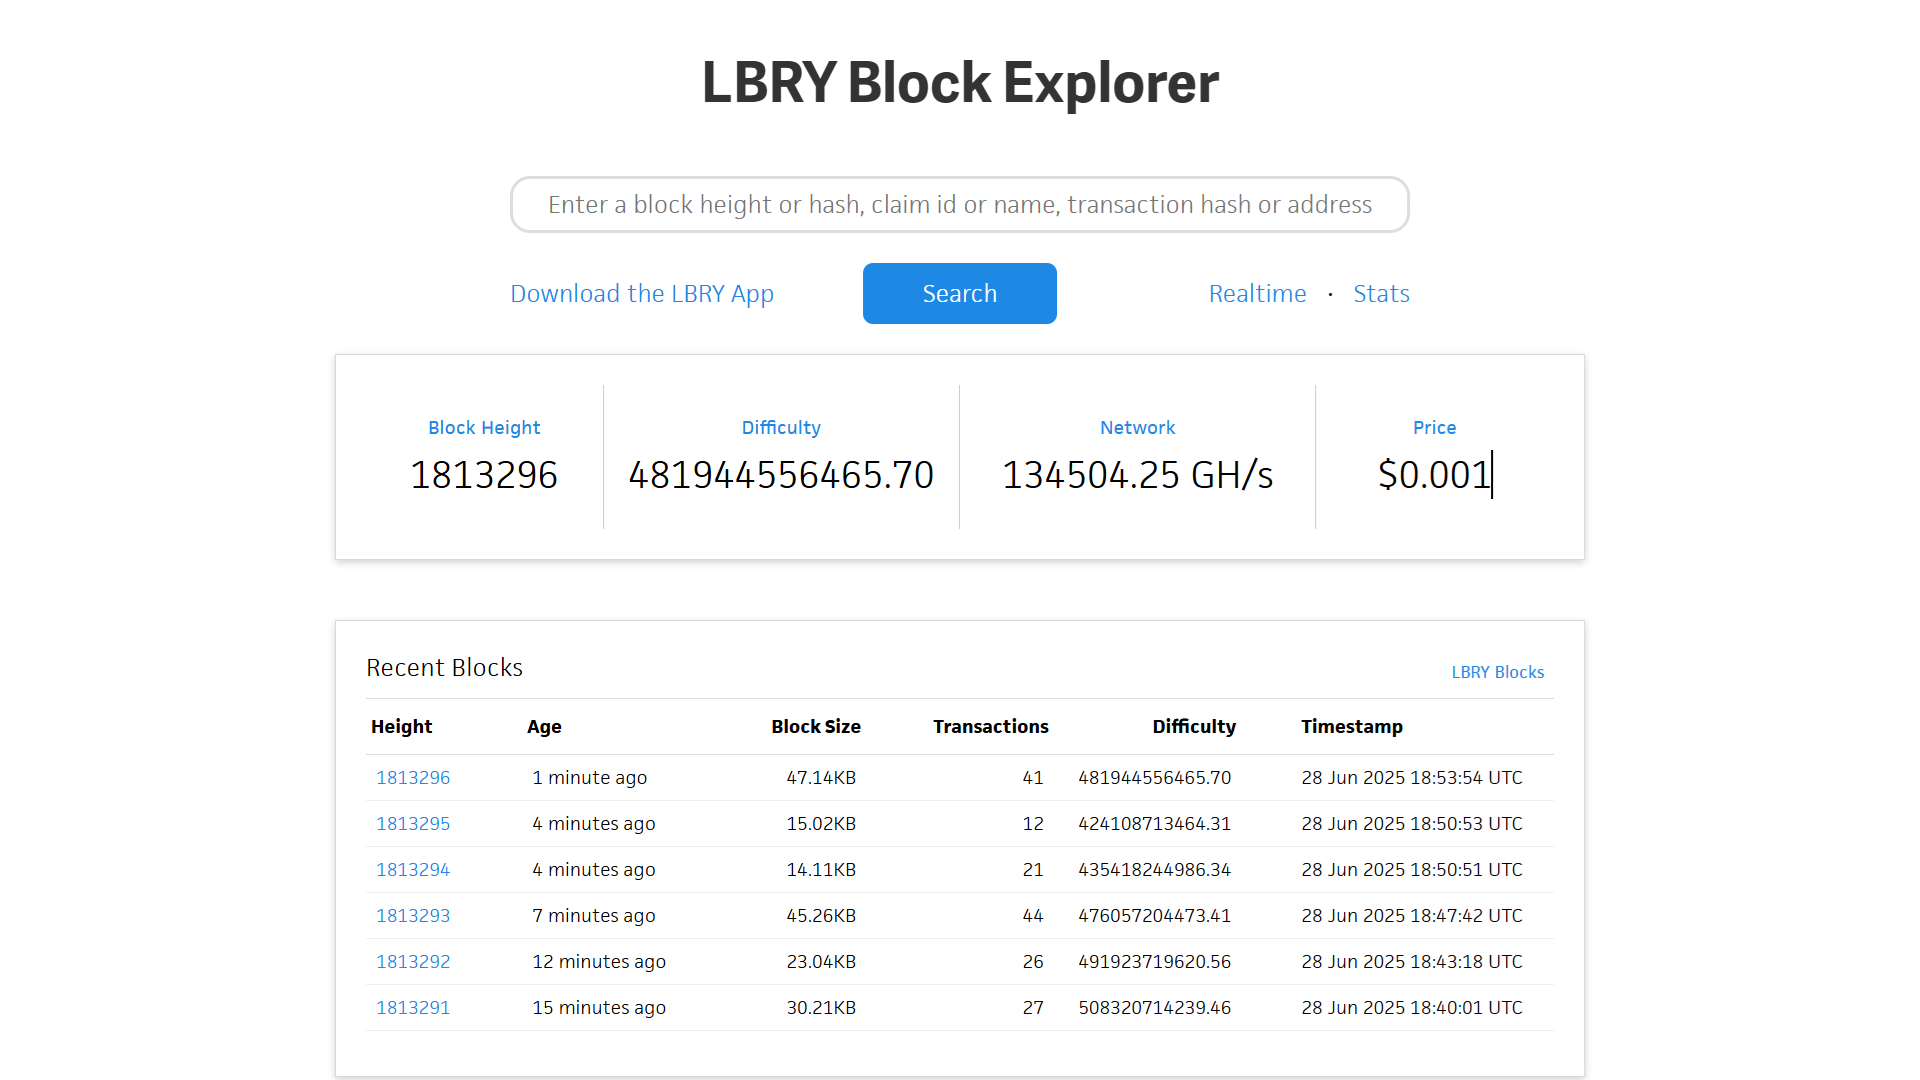The height and width of the screenshot is (1080, 1920).
Task: Open block 1813291 details
Action: click(x=413, y=1008)
